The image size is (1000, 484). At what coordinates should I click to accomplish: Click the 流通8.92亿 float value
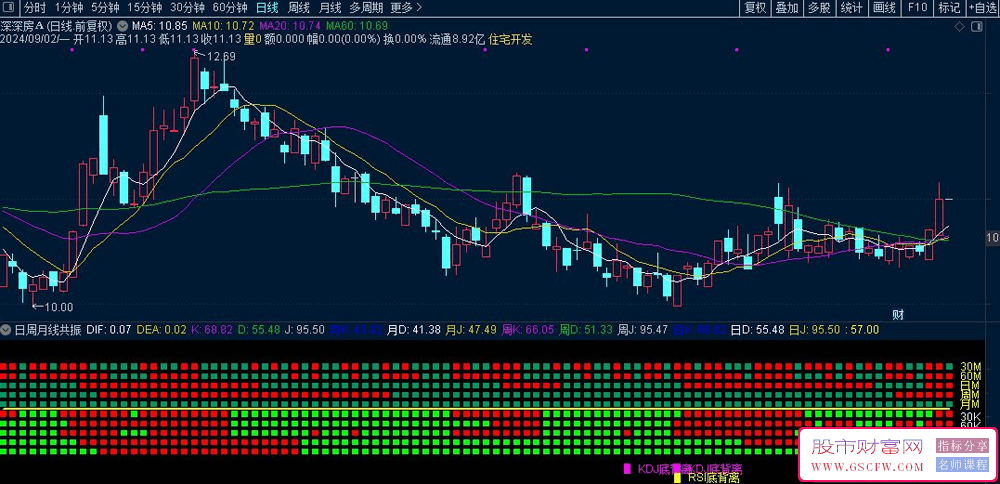point(457,39)
